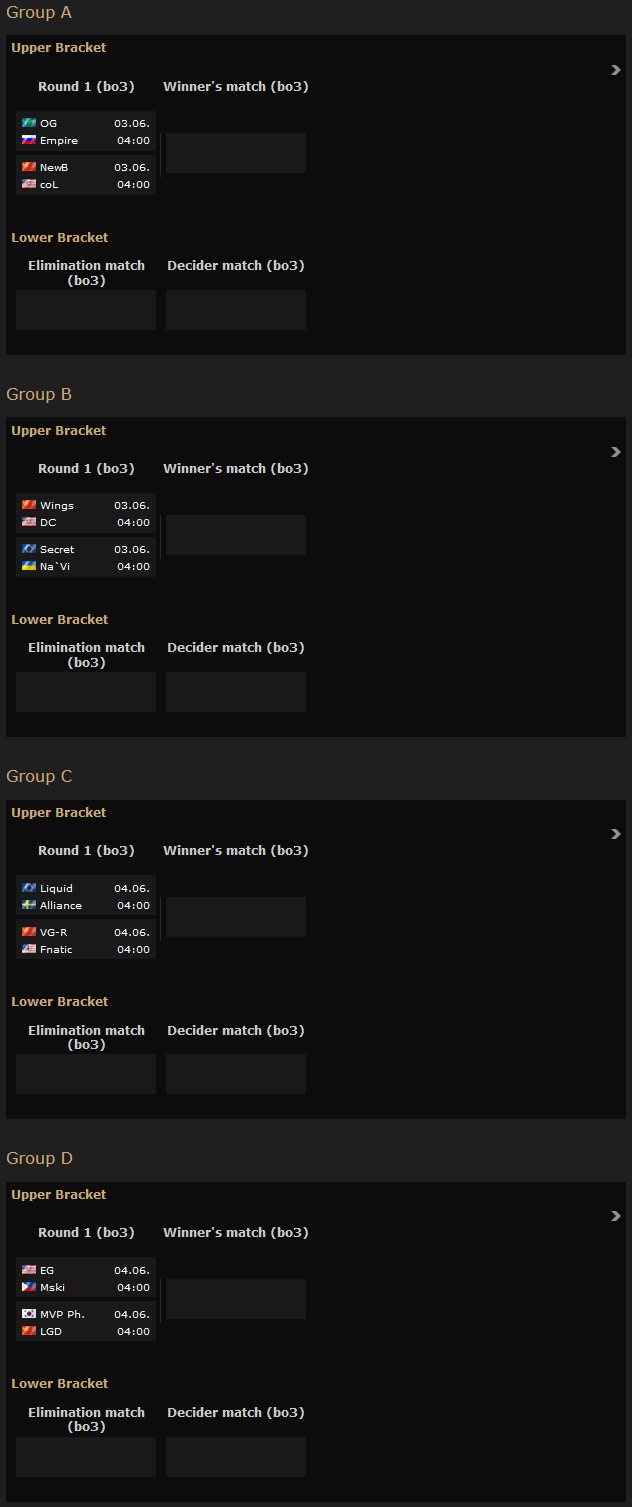Click Group D empty Decider match slot
632x1507 pixels.
pyautogui.click(x=236, y=1456)
